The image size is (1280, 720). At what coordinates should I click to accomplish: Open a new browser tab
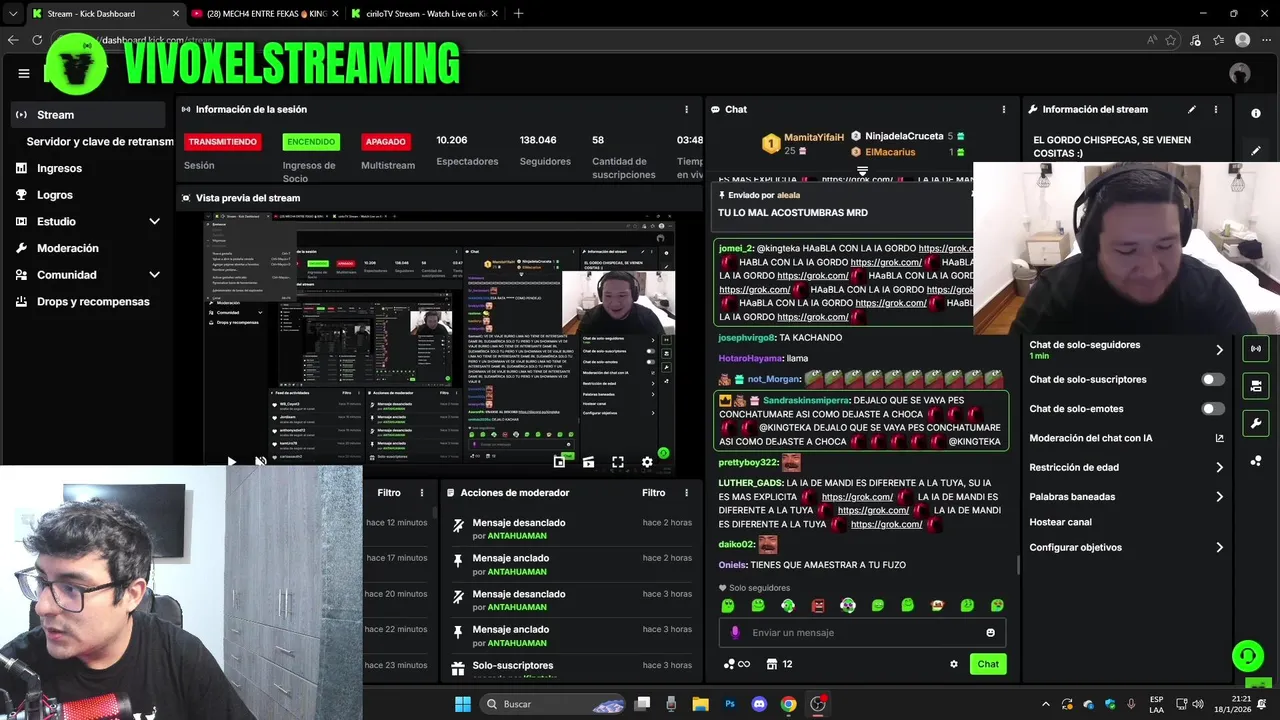click(518, 13)
